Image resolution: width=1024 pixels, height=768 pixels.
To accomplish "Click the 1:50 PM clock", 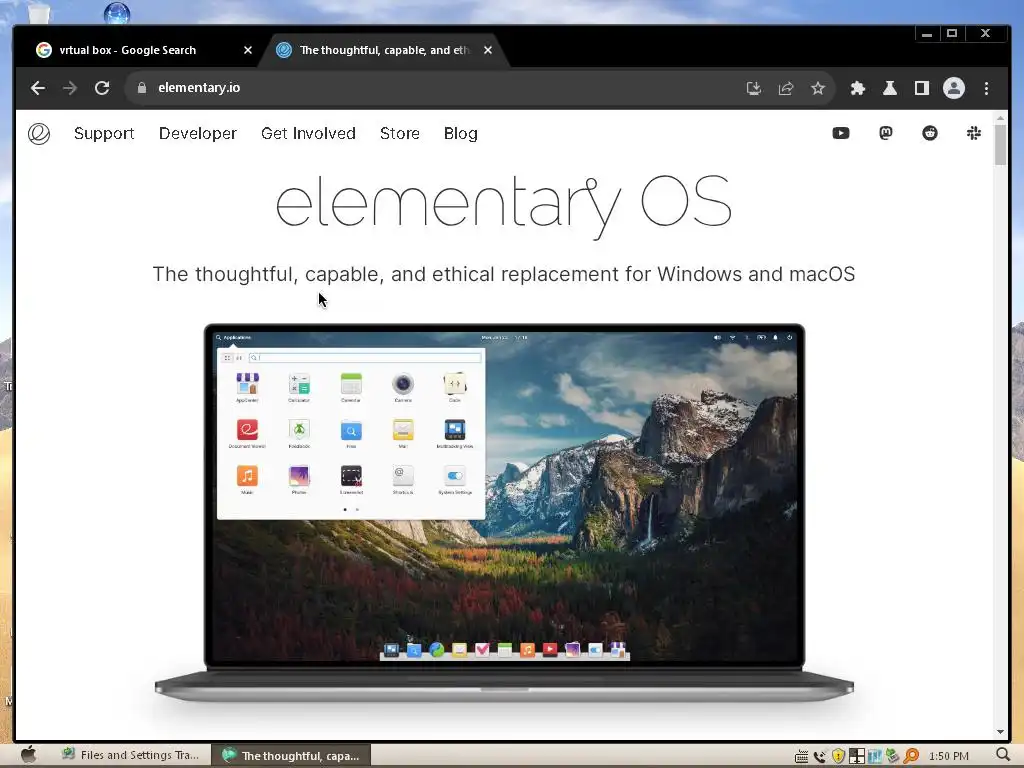I will pos(948,756).
